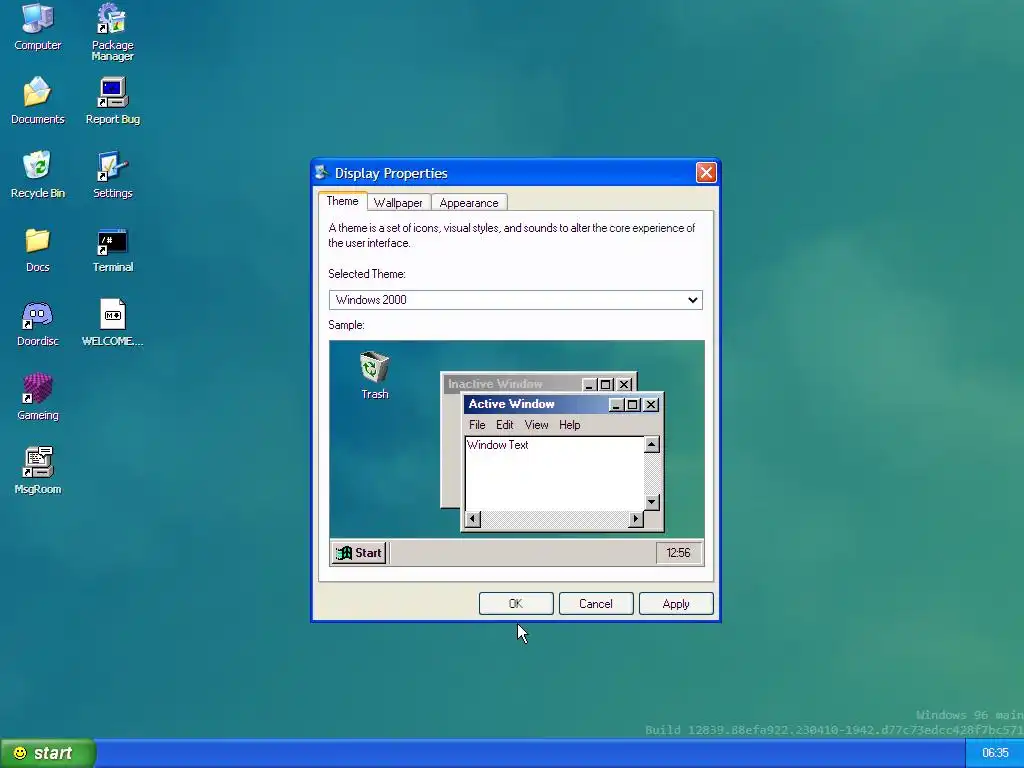Select the WELCOME markdown file icon
Viewport: 1024px width, 768px height.
112,323
